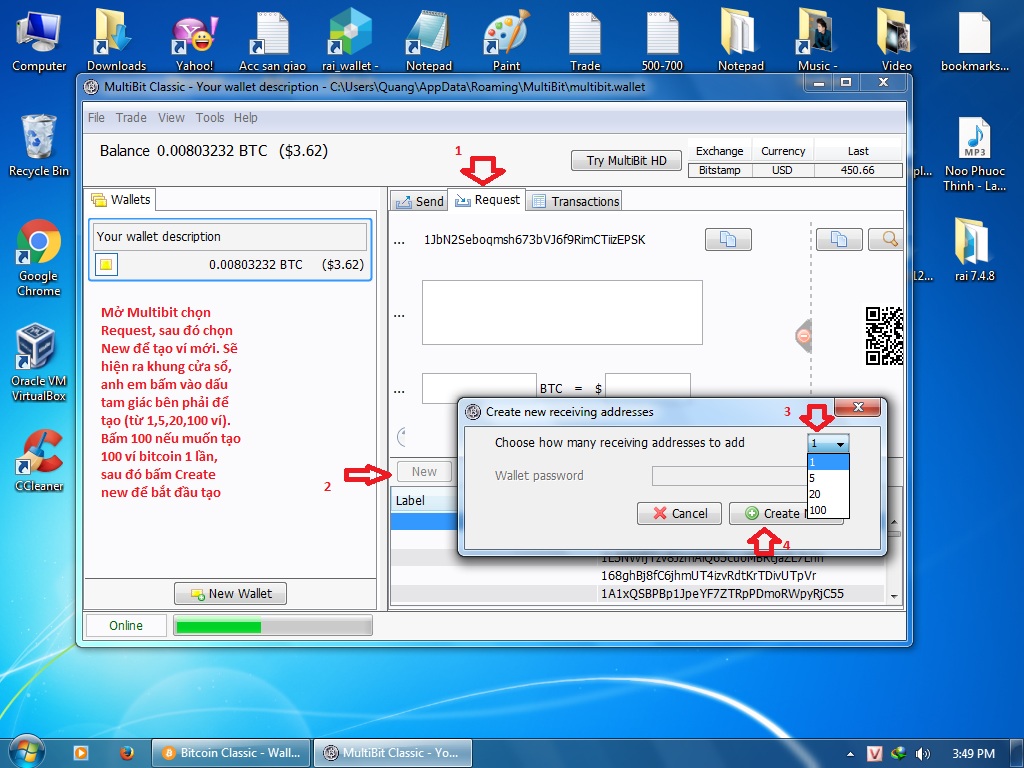The height and width of the screenshot is (768, 1024).
Task: Zoom the QR code with magnifier icon
Action: pyautogui.click(x=887, y=239)
